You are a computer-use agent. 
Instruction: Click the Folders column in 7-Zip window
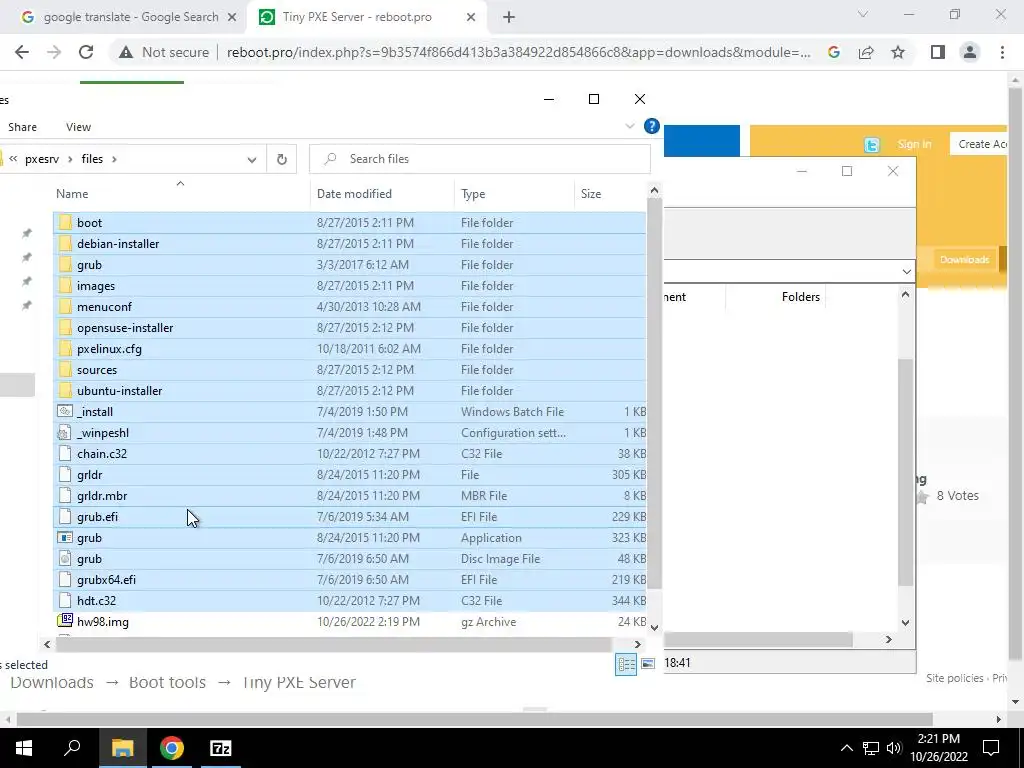pos(800,296)
